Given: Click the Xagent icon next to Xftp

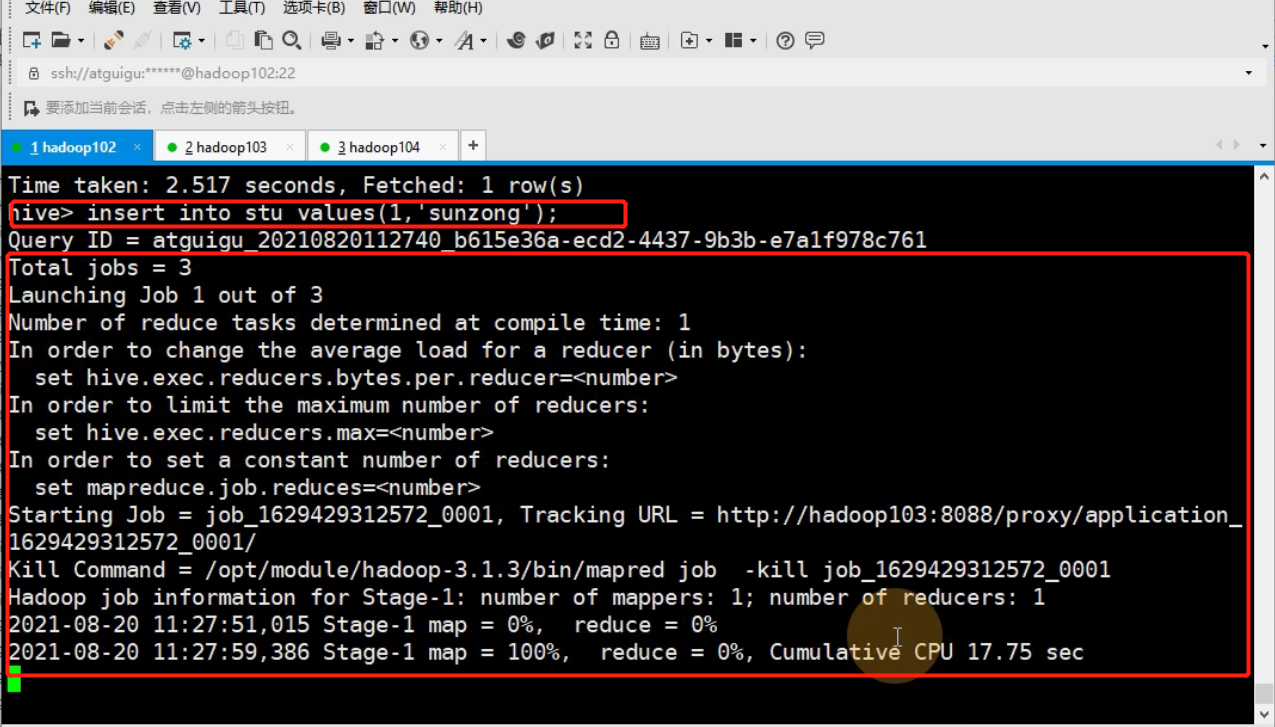Looking at the screenshot, I should 546,40.
